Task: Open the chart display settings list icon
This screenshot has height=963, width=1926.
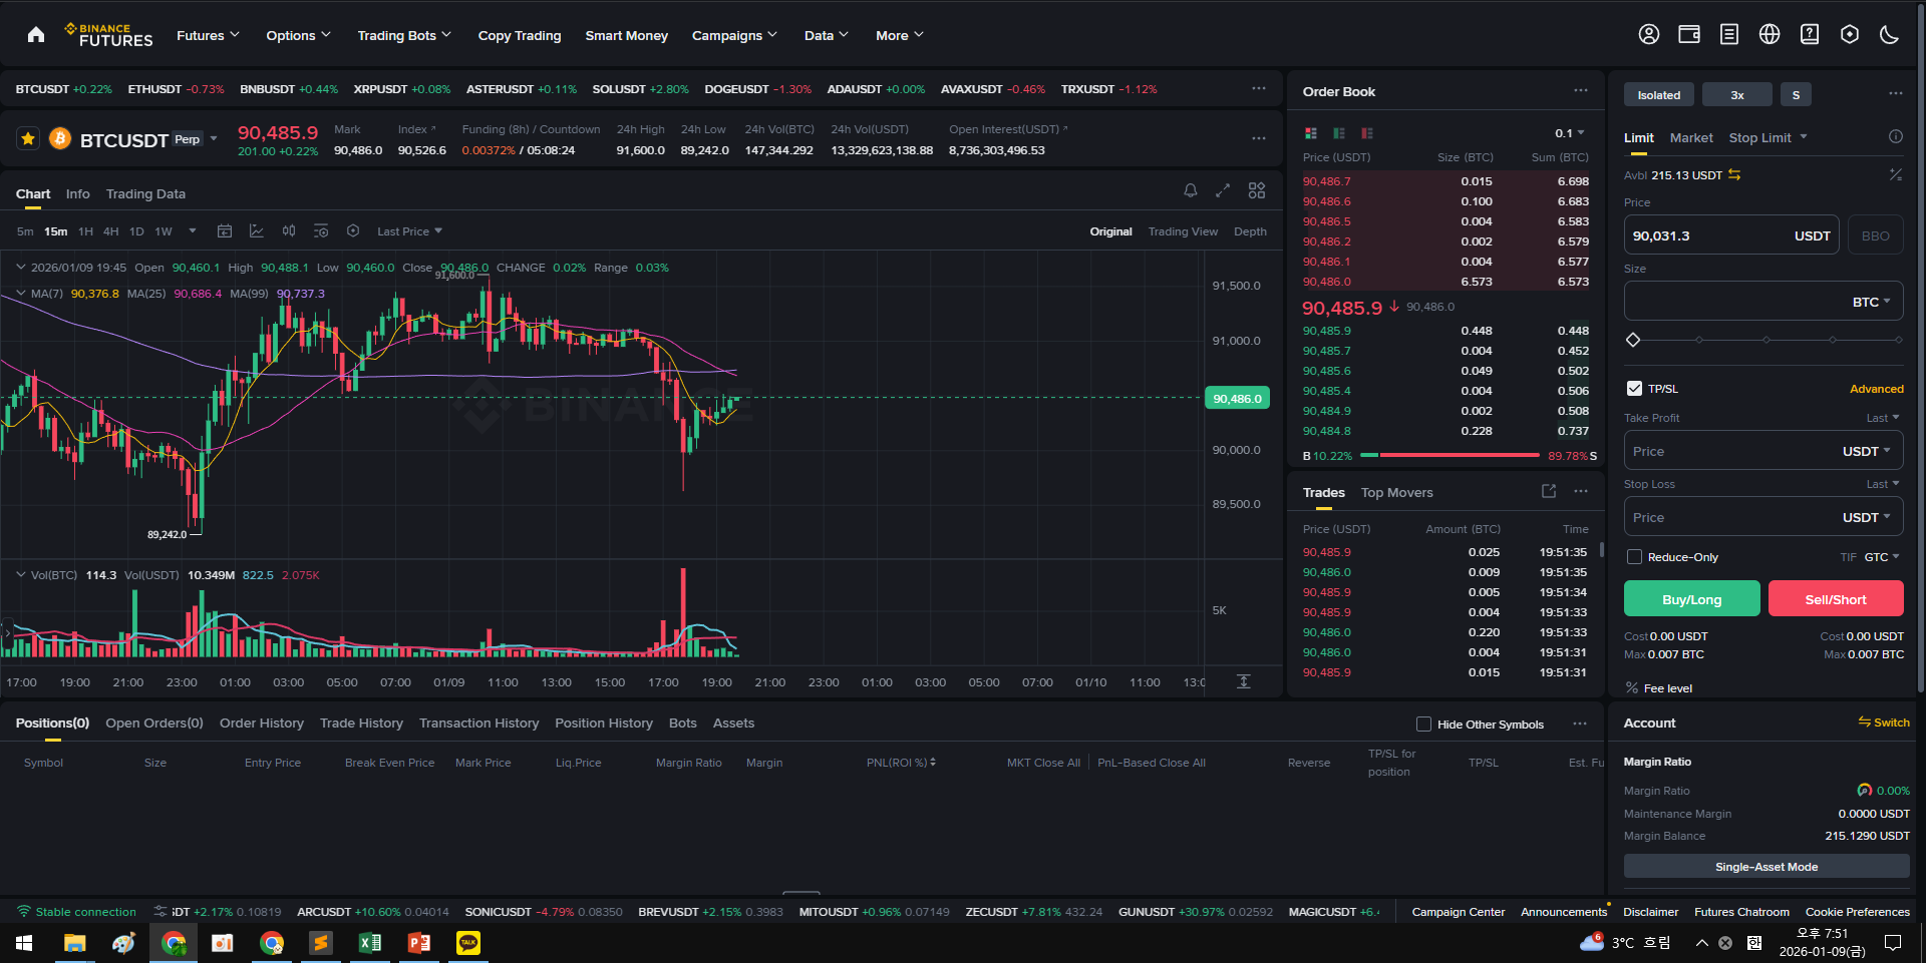Action: tap(321, 231)
